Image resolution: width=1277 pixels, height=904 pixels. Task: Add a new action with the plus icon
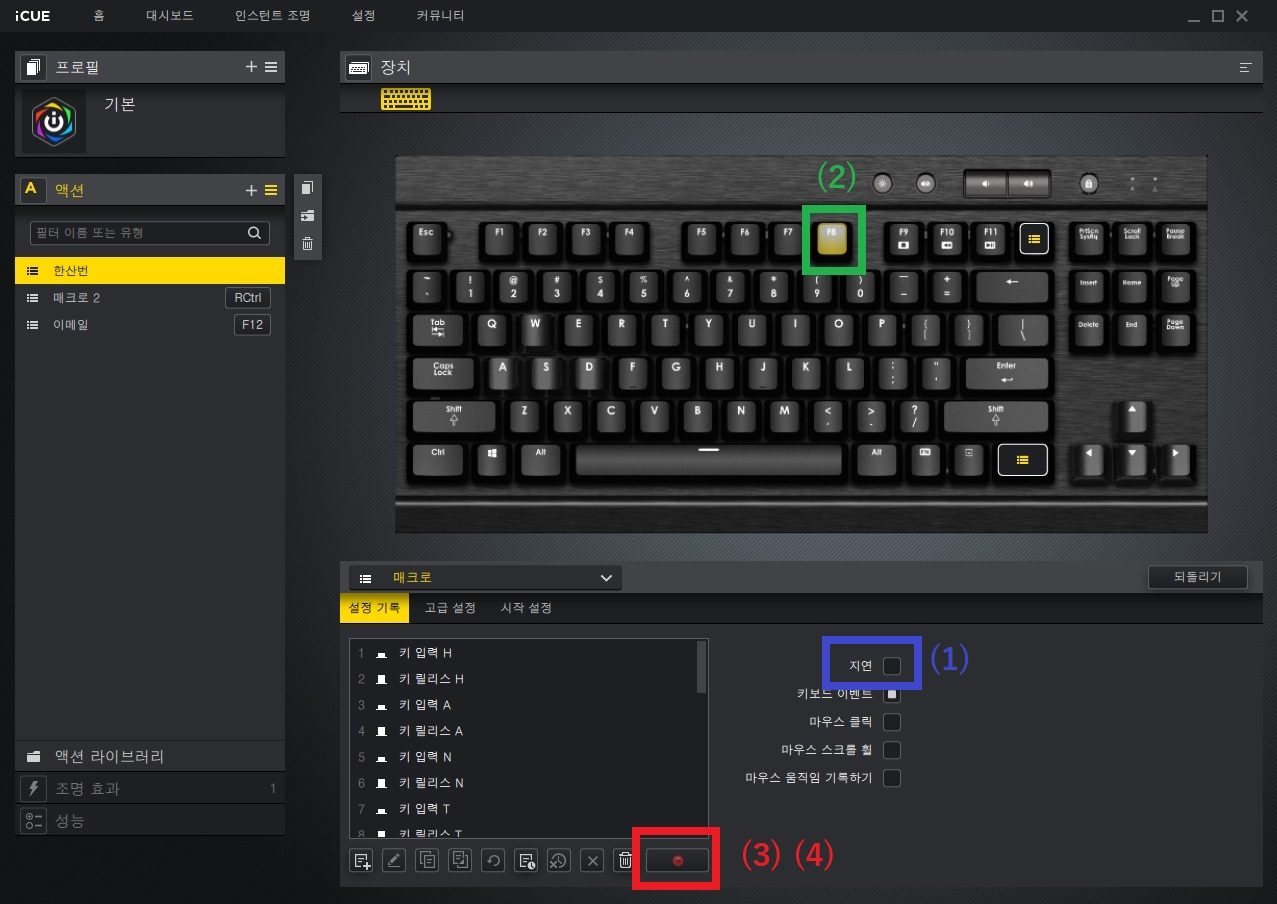(x=251, y=190)
